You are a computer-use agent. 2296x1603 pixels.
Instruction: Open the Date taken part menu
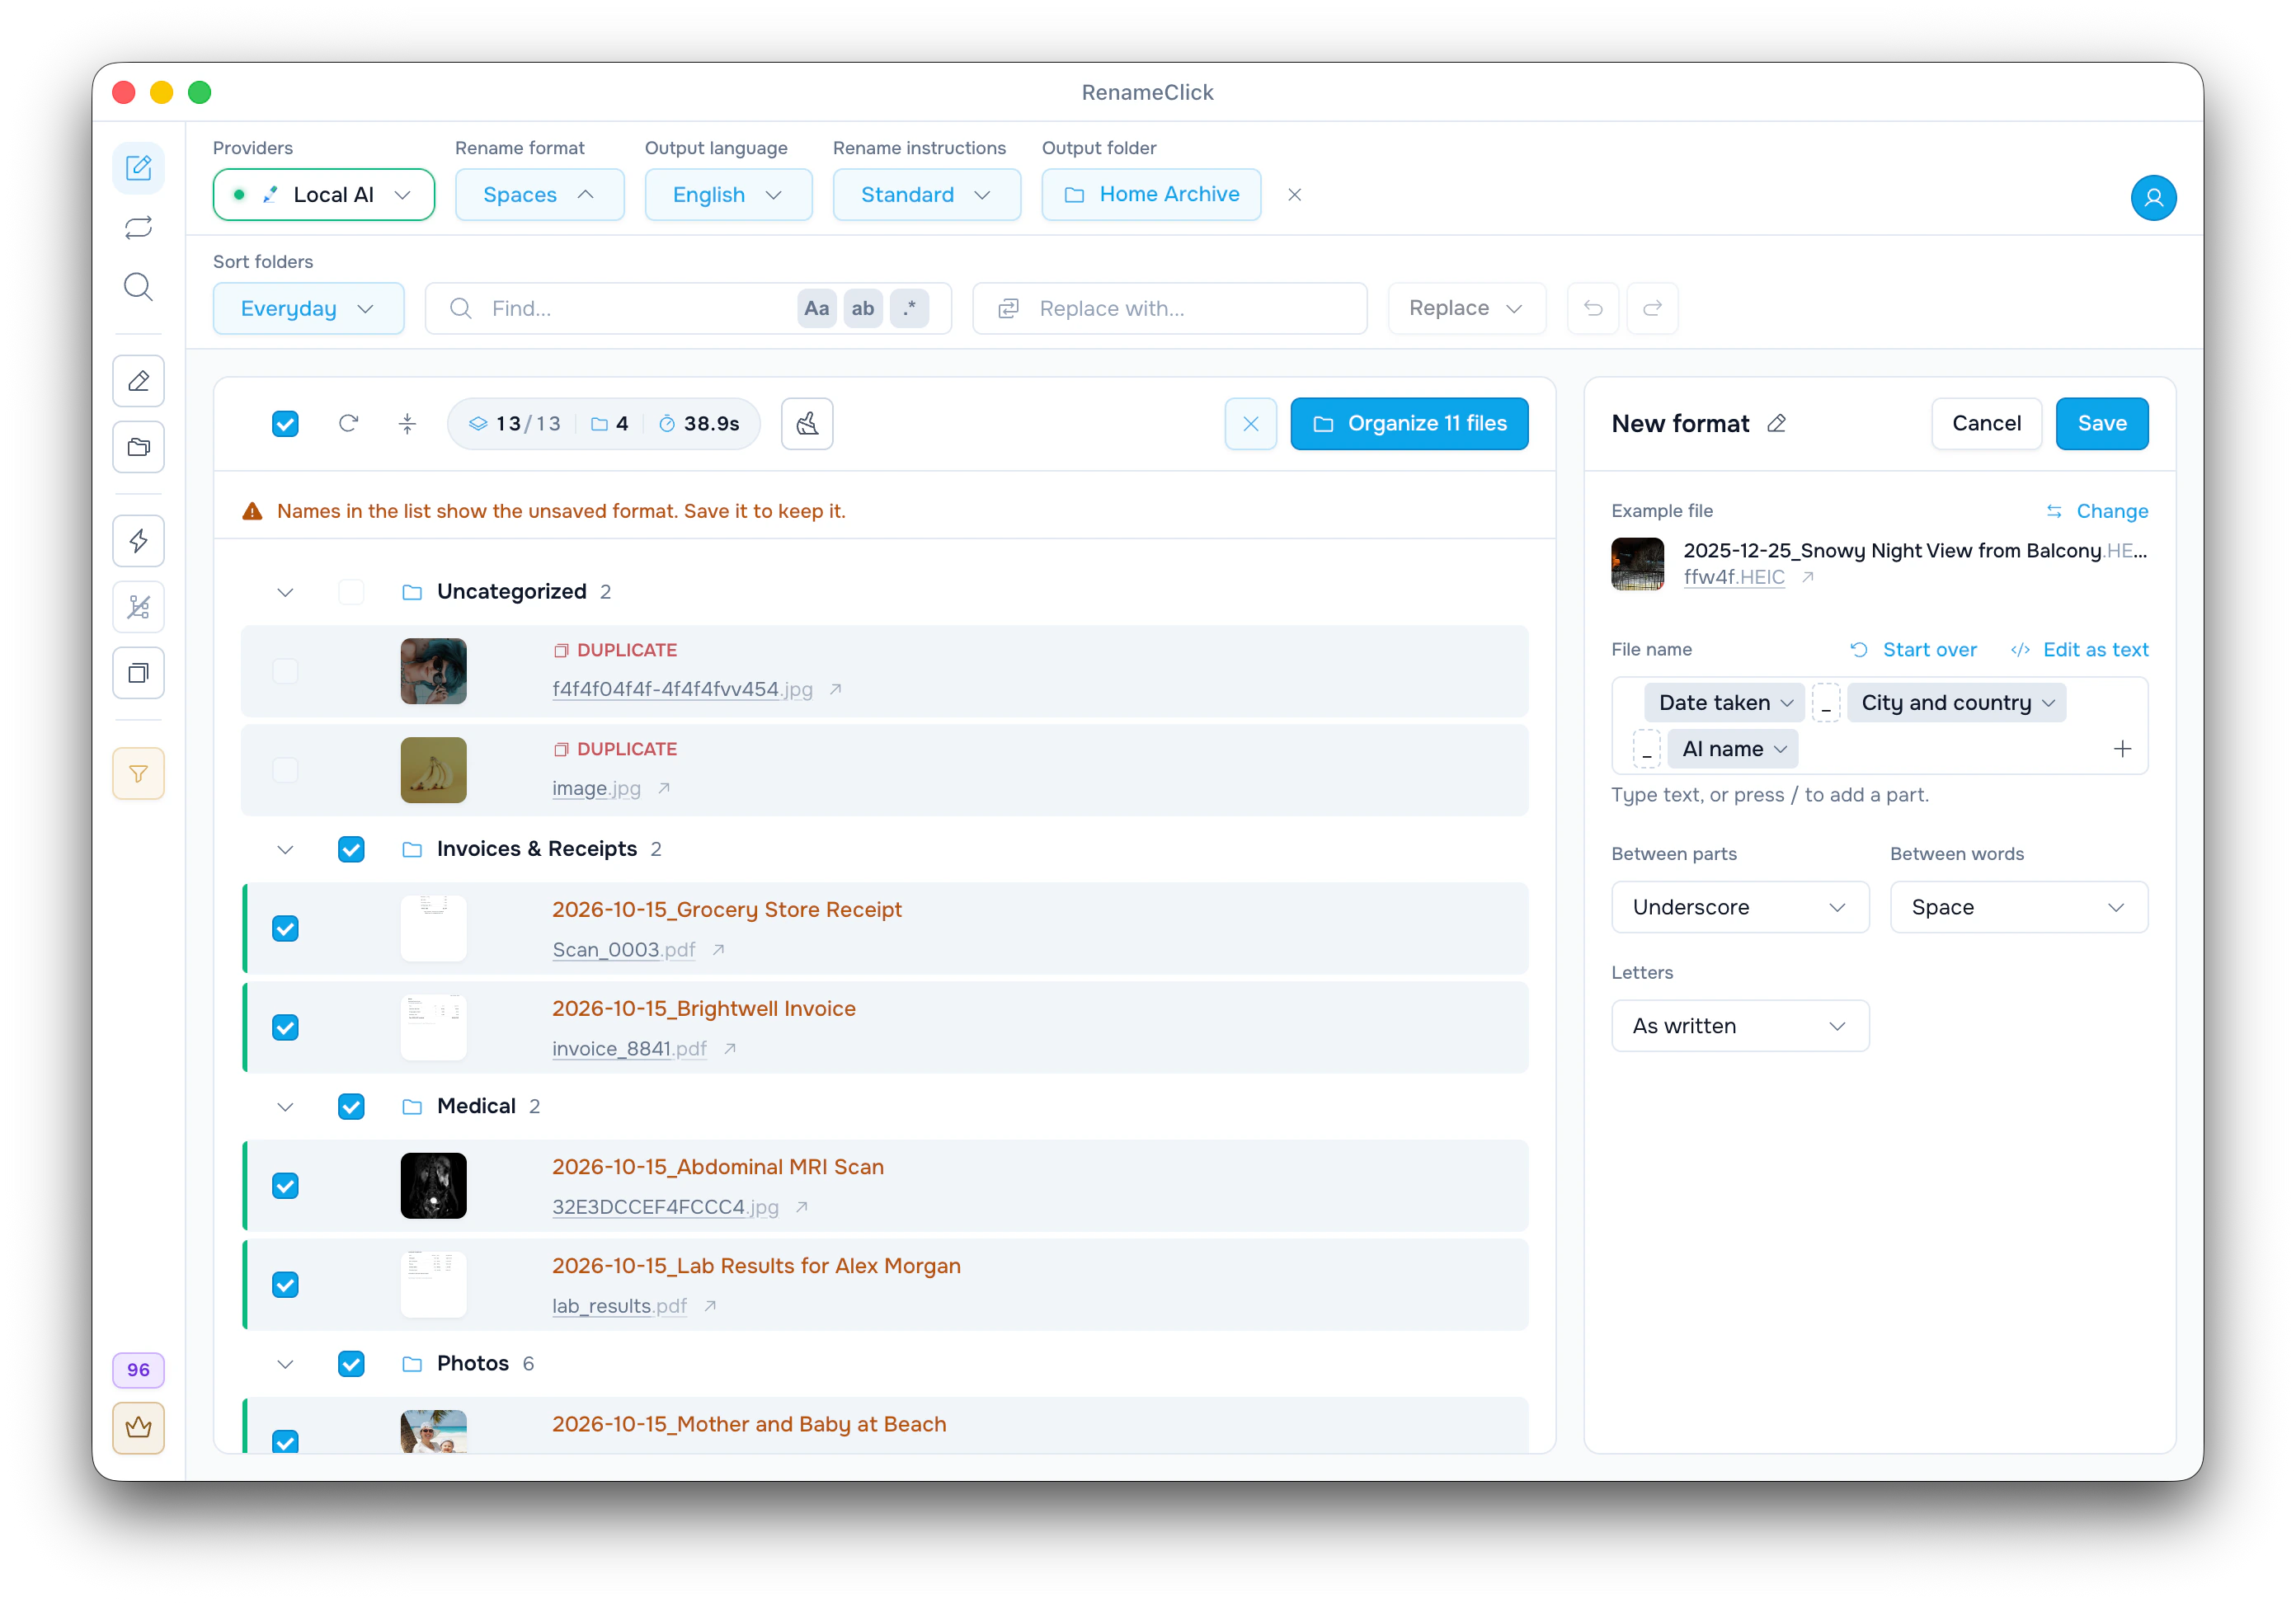1725,703
